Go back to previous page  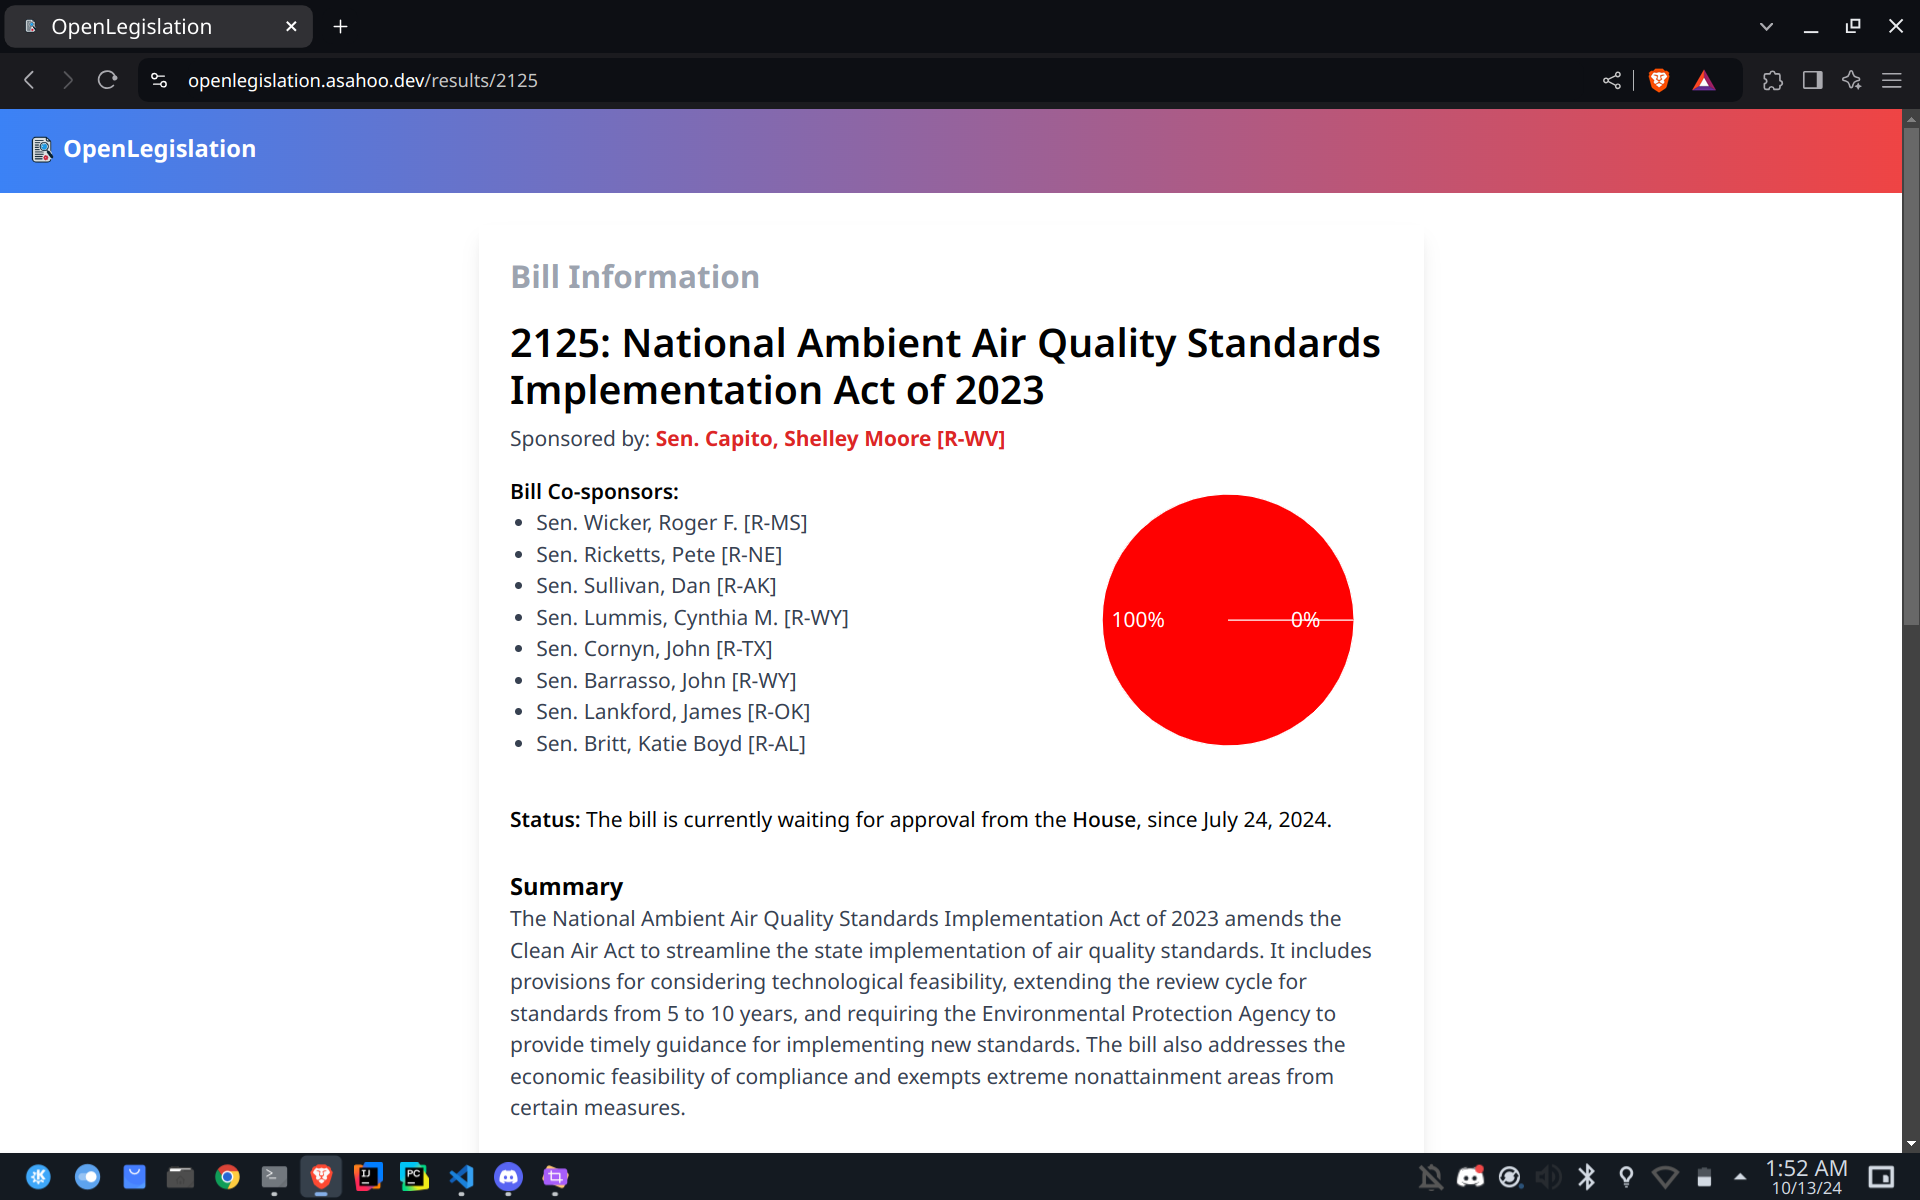point(30,80)
